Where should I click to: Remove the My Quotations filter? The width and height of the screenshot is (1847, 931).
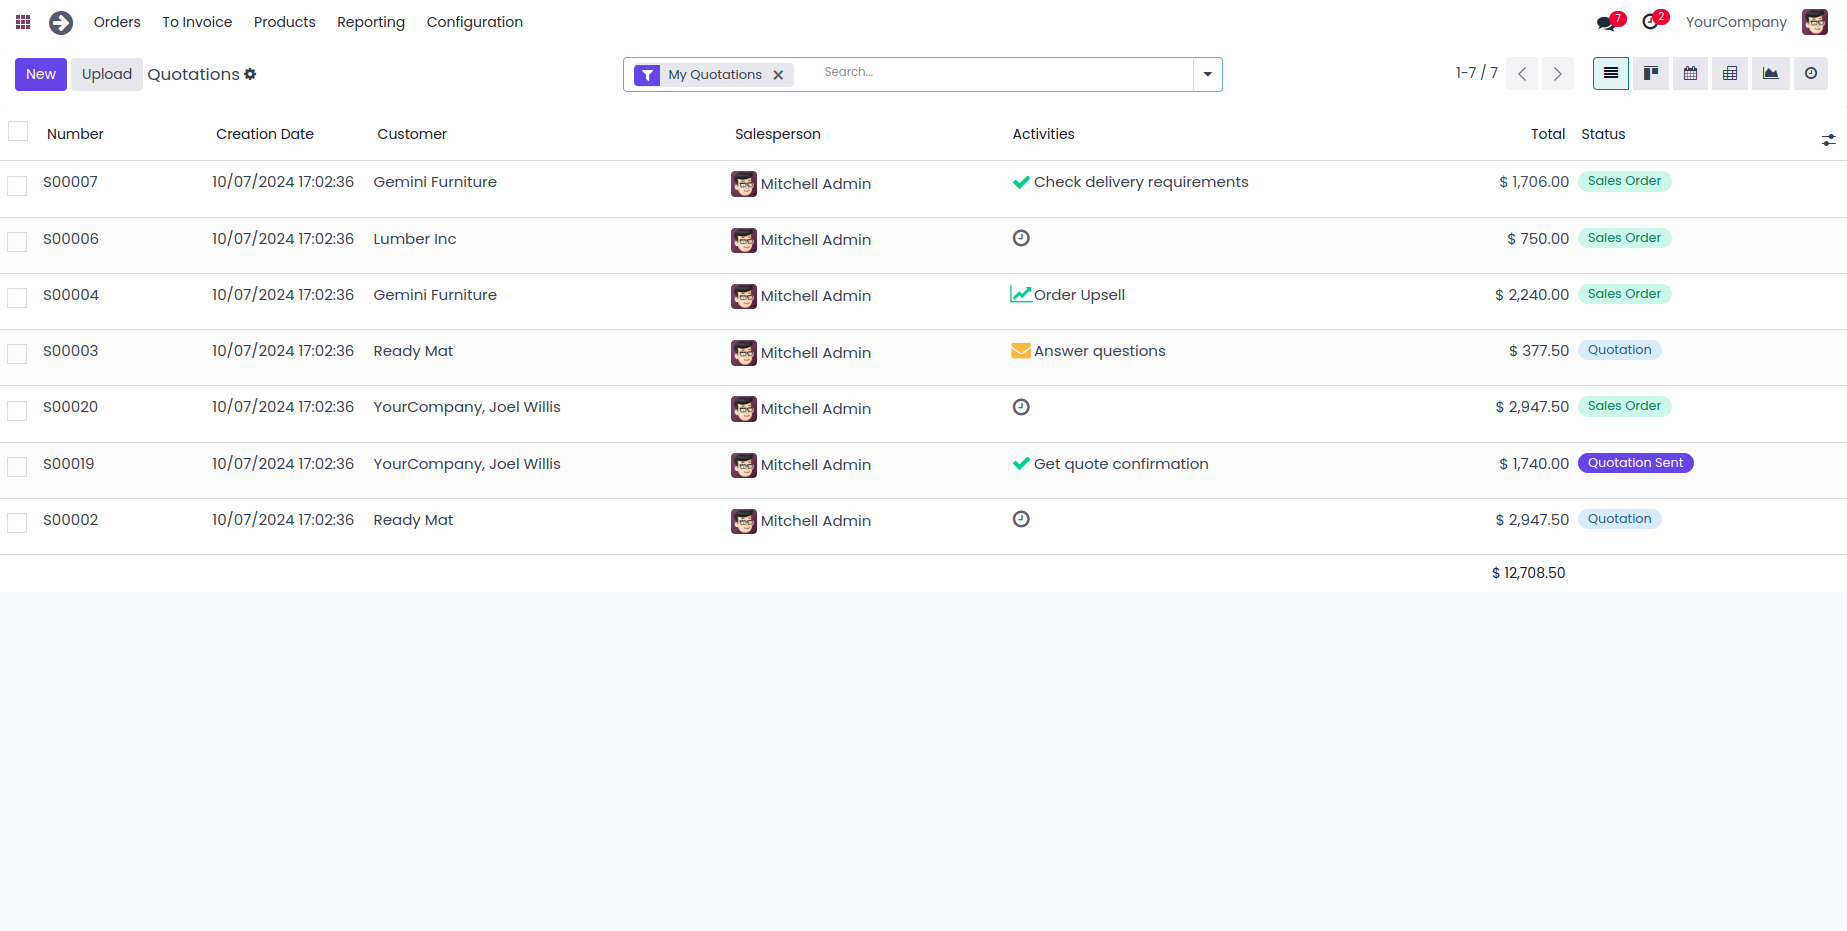coord(778,75)
